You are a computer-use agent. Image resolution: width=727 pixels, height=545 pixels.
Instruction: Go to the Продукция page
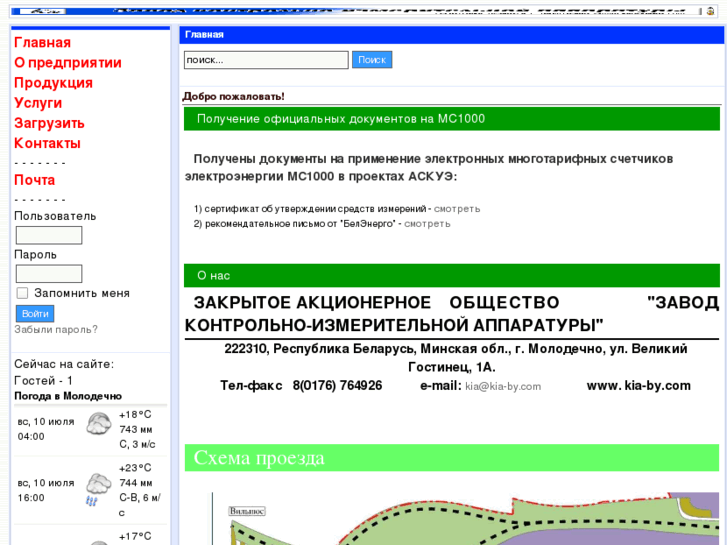click(53, 83)
